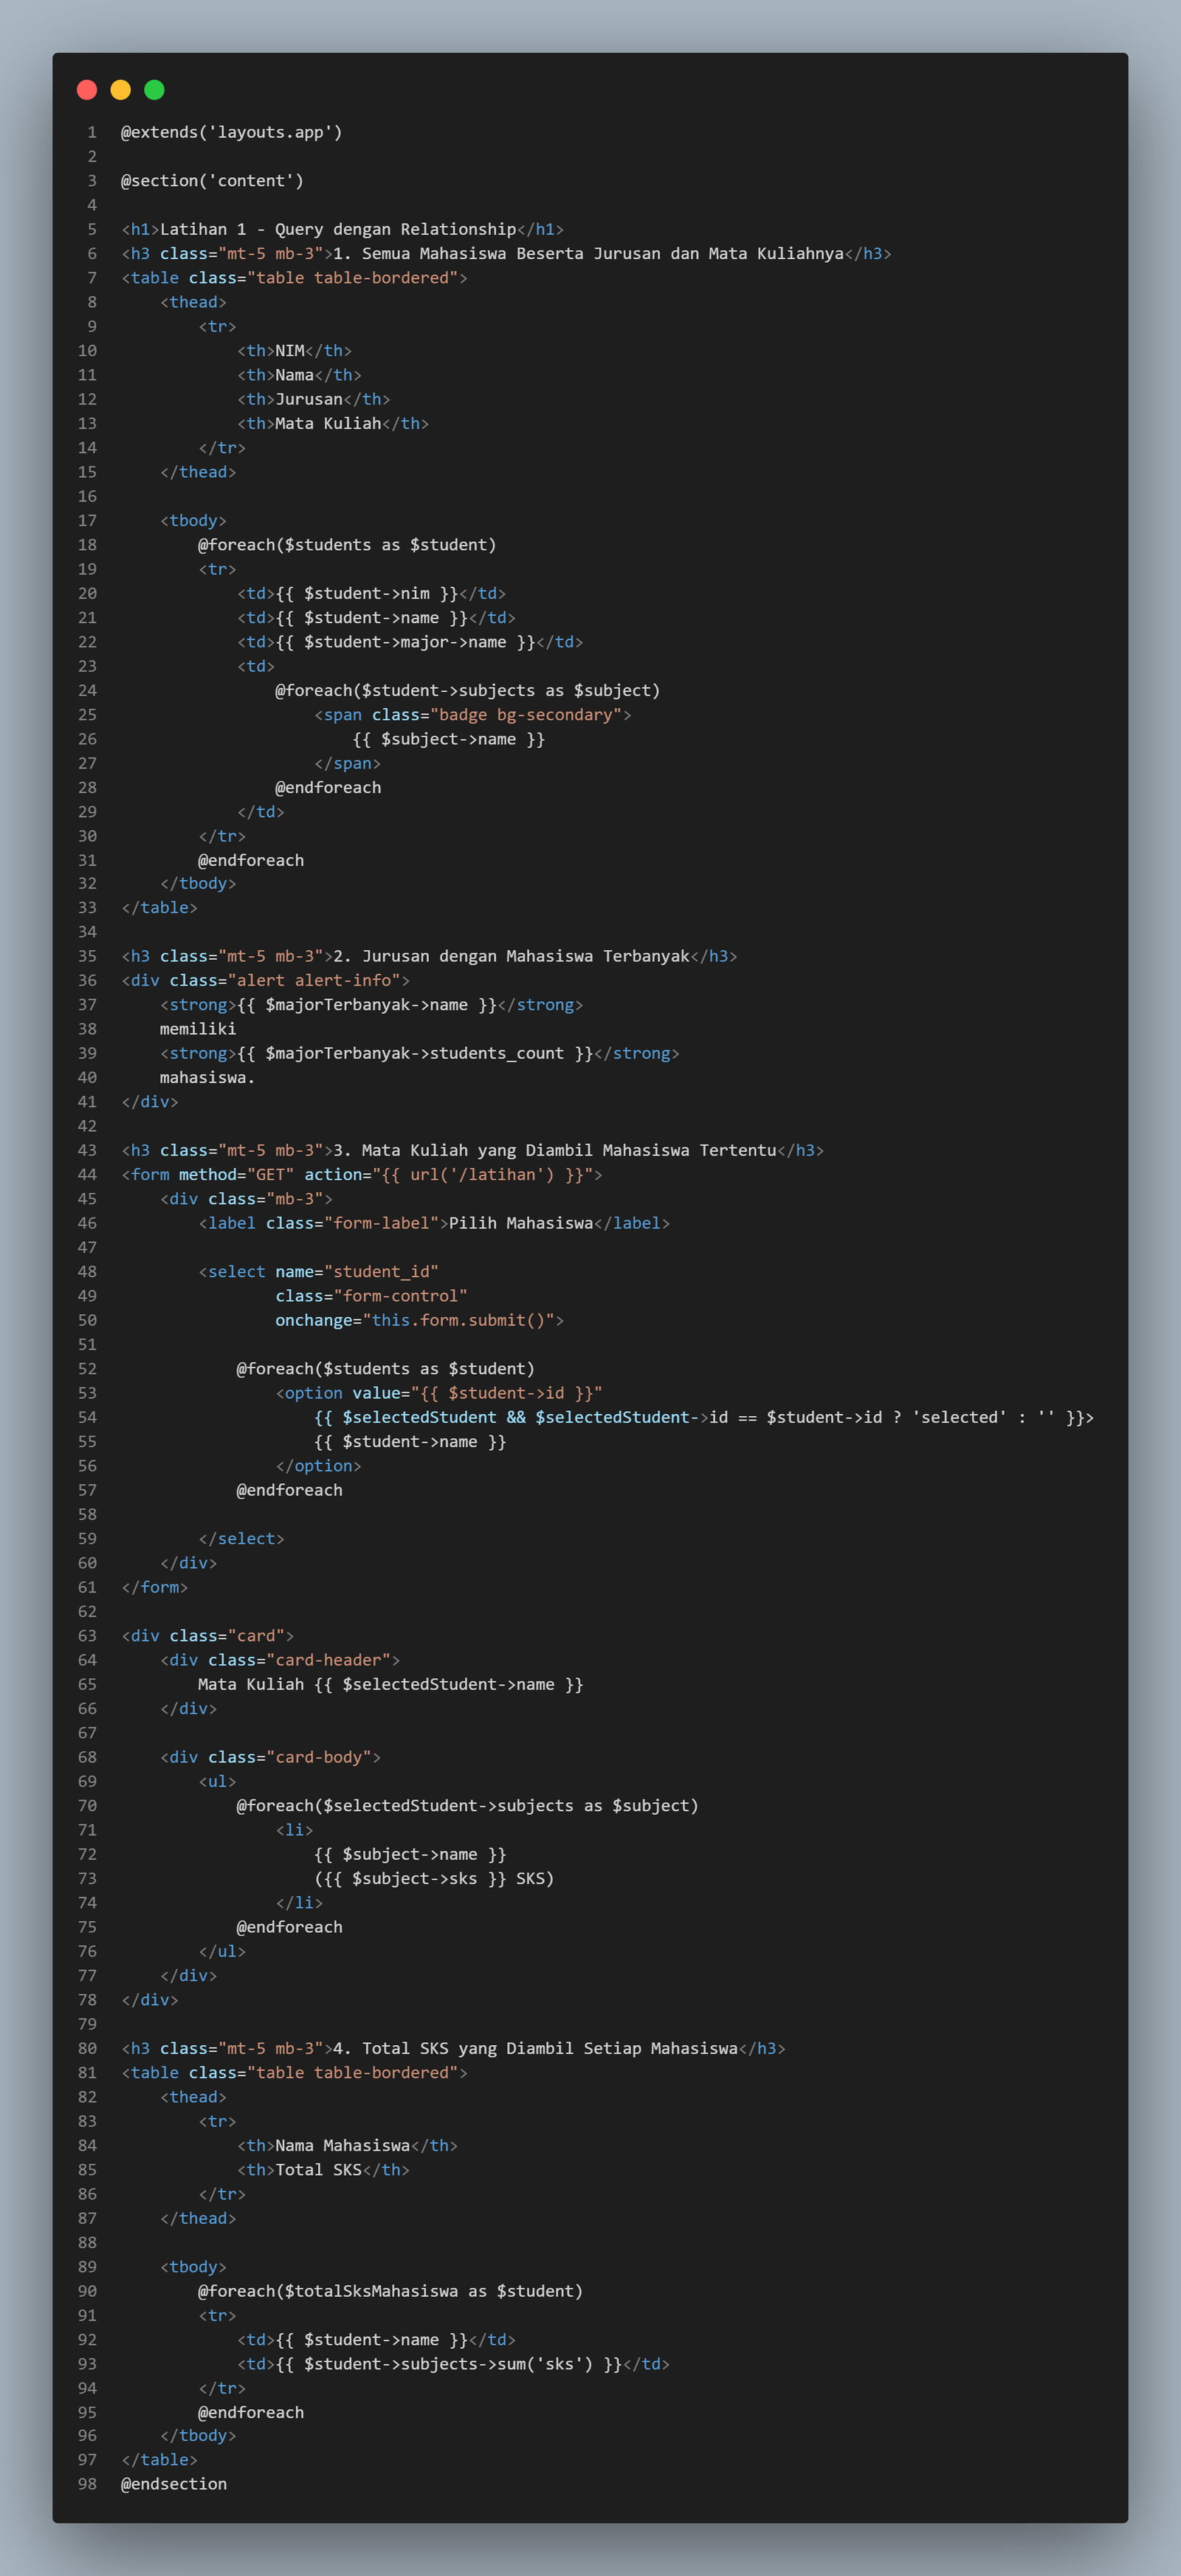Screen dimensions: 1181x2576
Task: Click the "</select>" closing tag
Action: (241, 1539)
